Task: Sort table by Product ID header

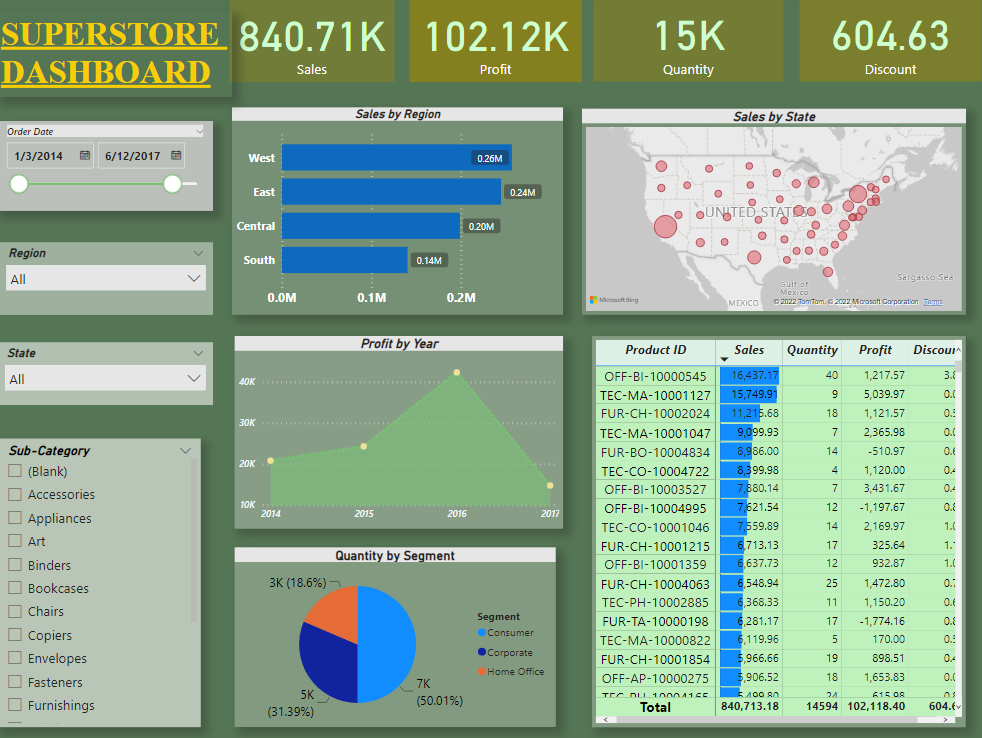Action: [x=655, y=350]
